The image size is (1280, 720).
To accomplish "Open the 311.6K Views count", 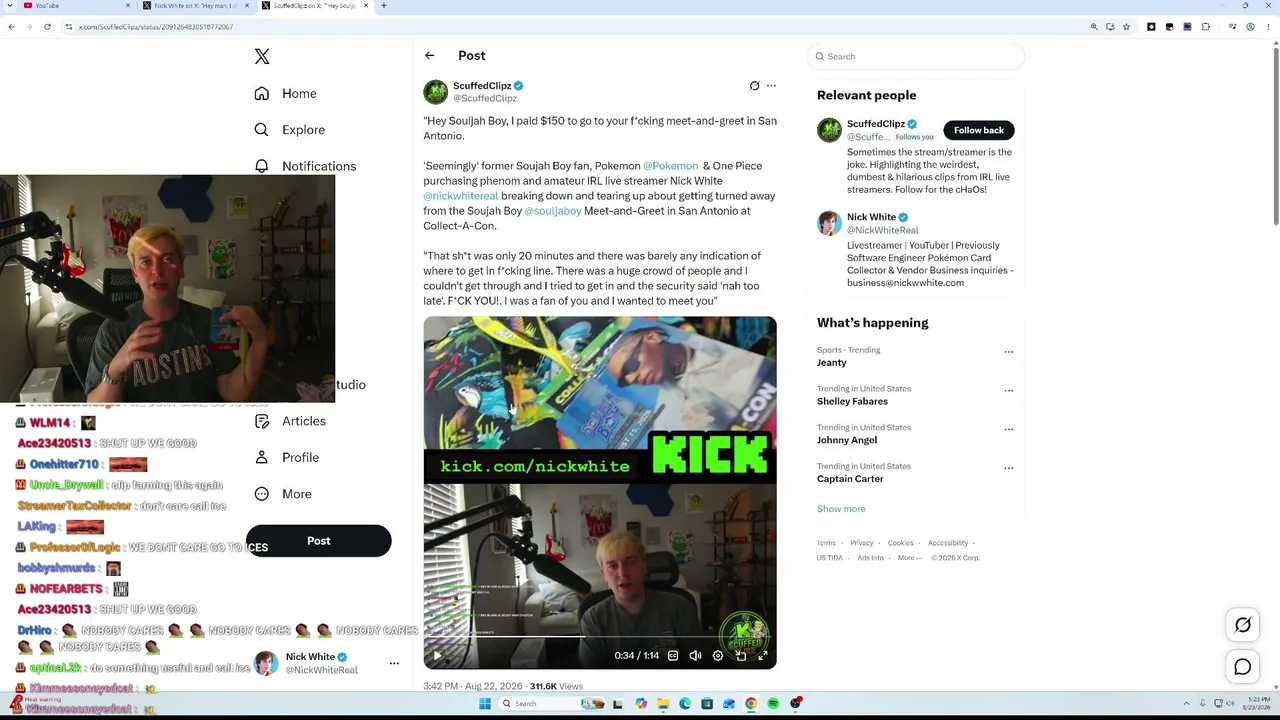I will click(556, 687).
